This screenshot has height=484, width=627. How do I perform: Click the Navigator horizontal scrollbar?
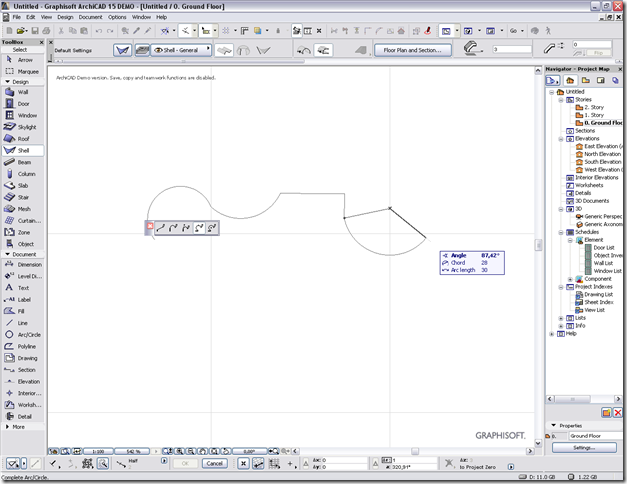click(572, 399)
